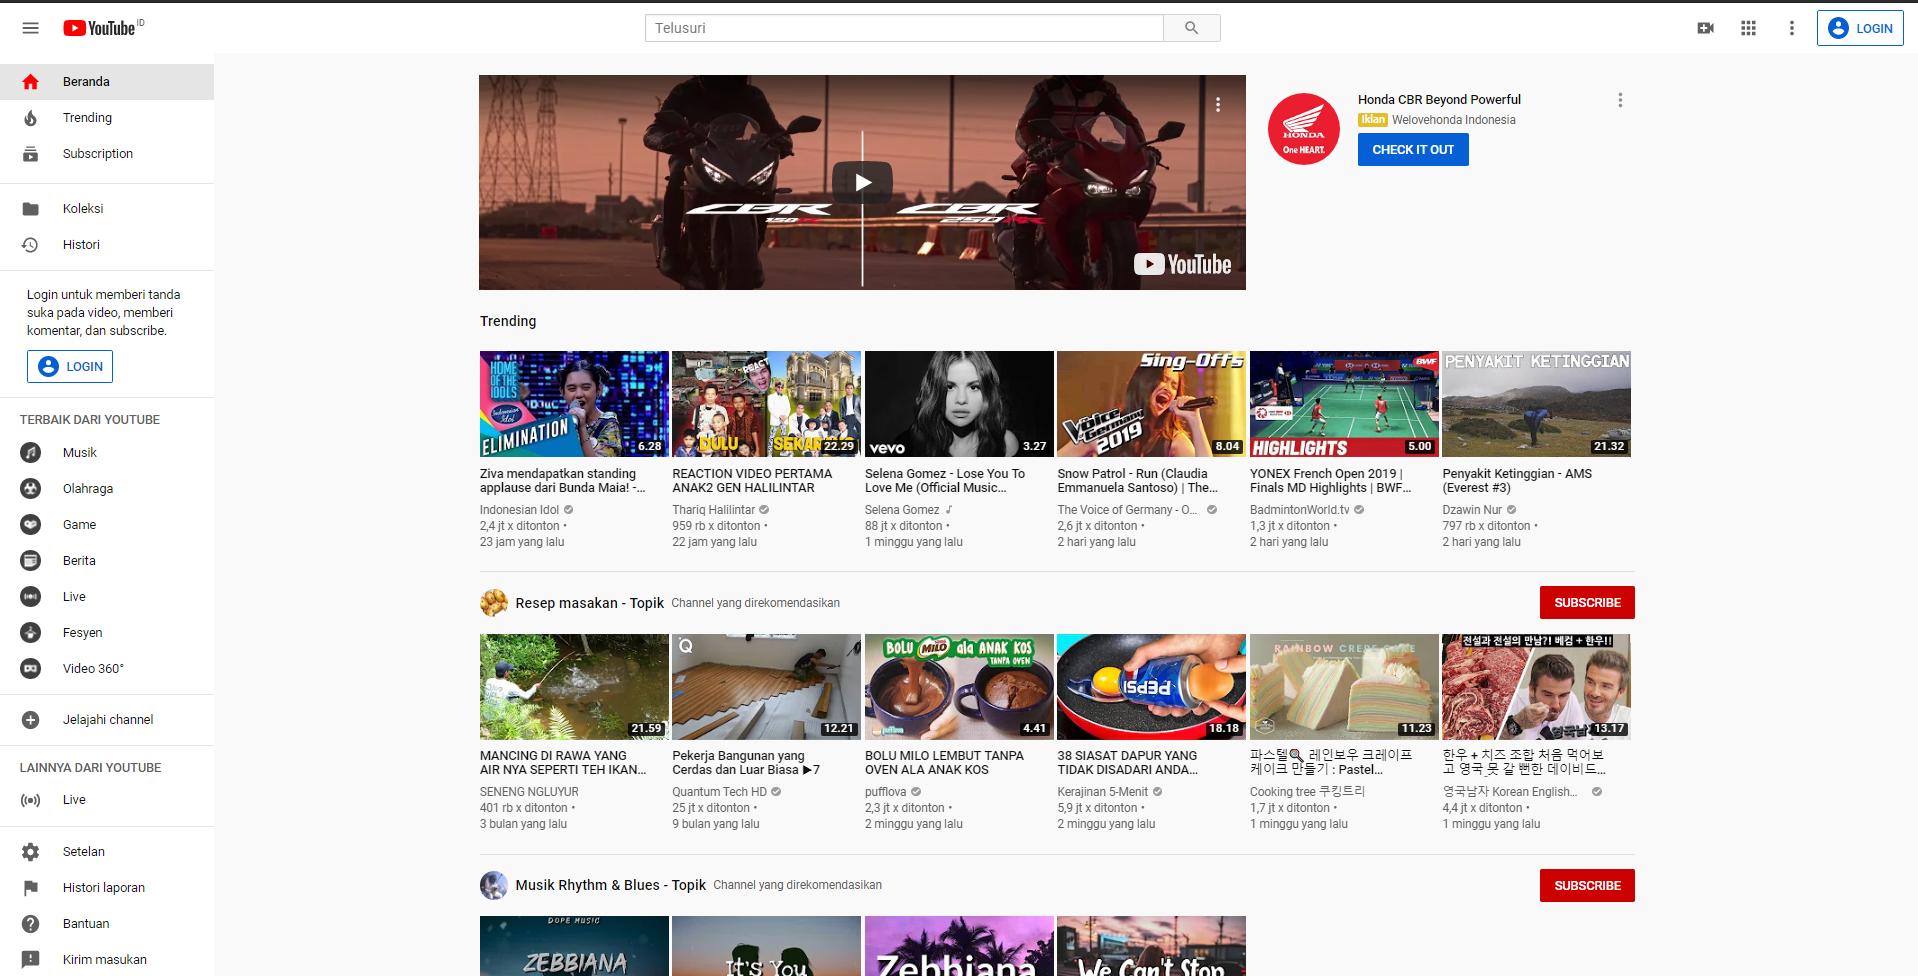
Task: Click the Fesyen icon in sidebar
Action: 31,633
